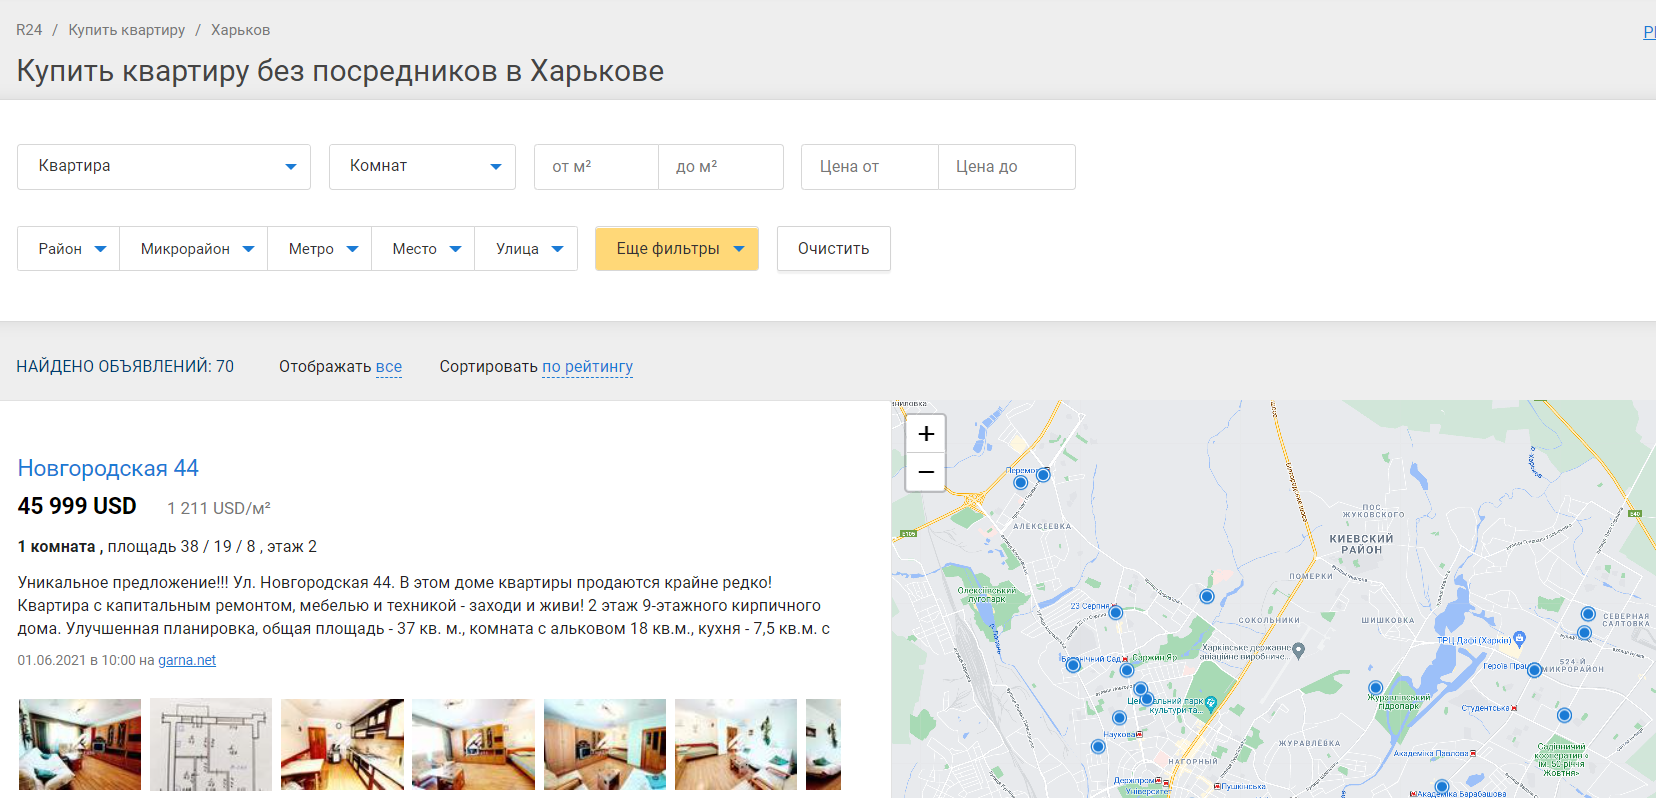The height and width of the screenshot is (798, 1656).
Task: Change sorting via 'по рейтингу' link
Action: pos(588,367)
